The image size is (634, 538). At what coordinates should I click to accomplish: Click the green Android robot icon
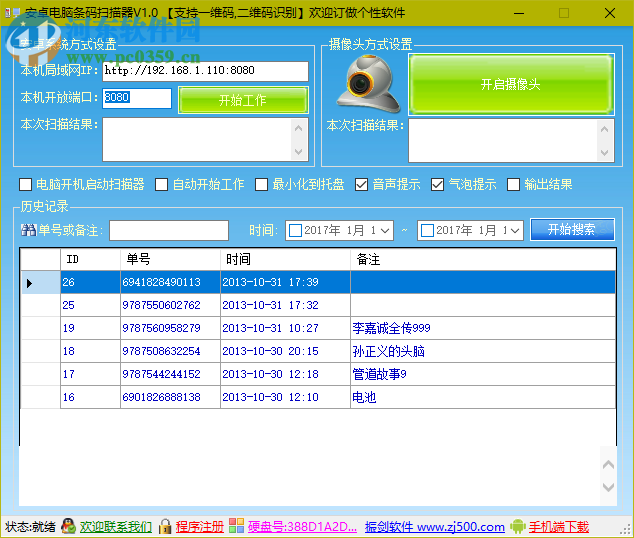click(x=518, y=526)
